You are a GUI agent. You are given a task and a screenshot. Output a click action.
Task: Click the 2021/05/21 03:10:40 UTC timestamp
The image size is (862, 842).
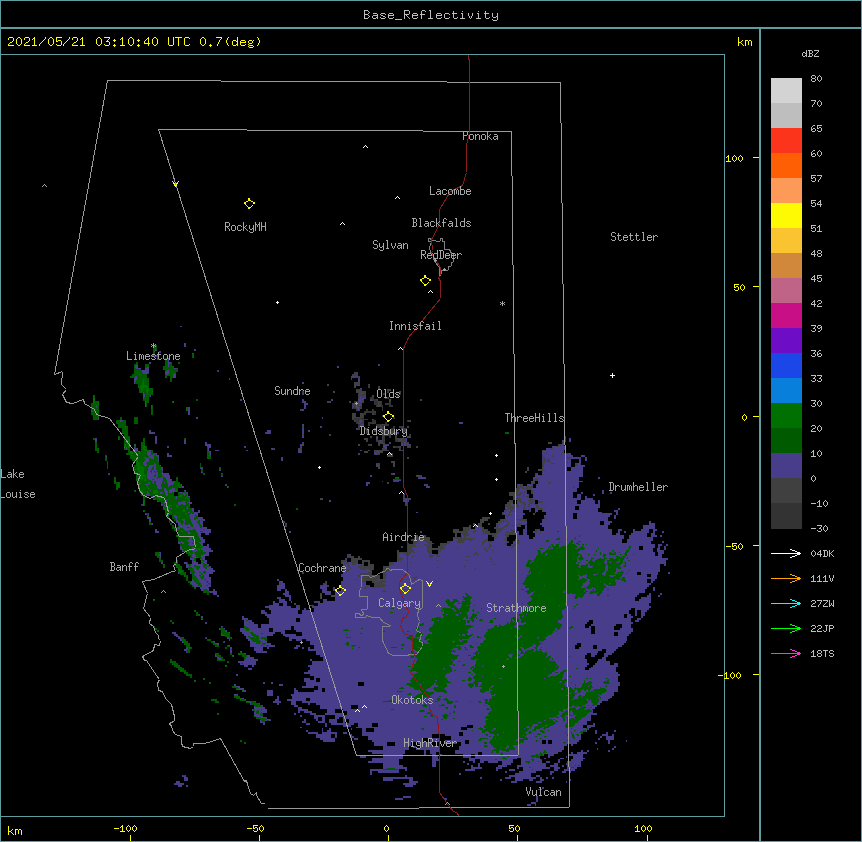[x=99, y=42]
